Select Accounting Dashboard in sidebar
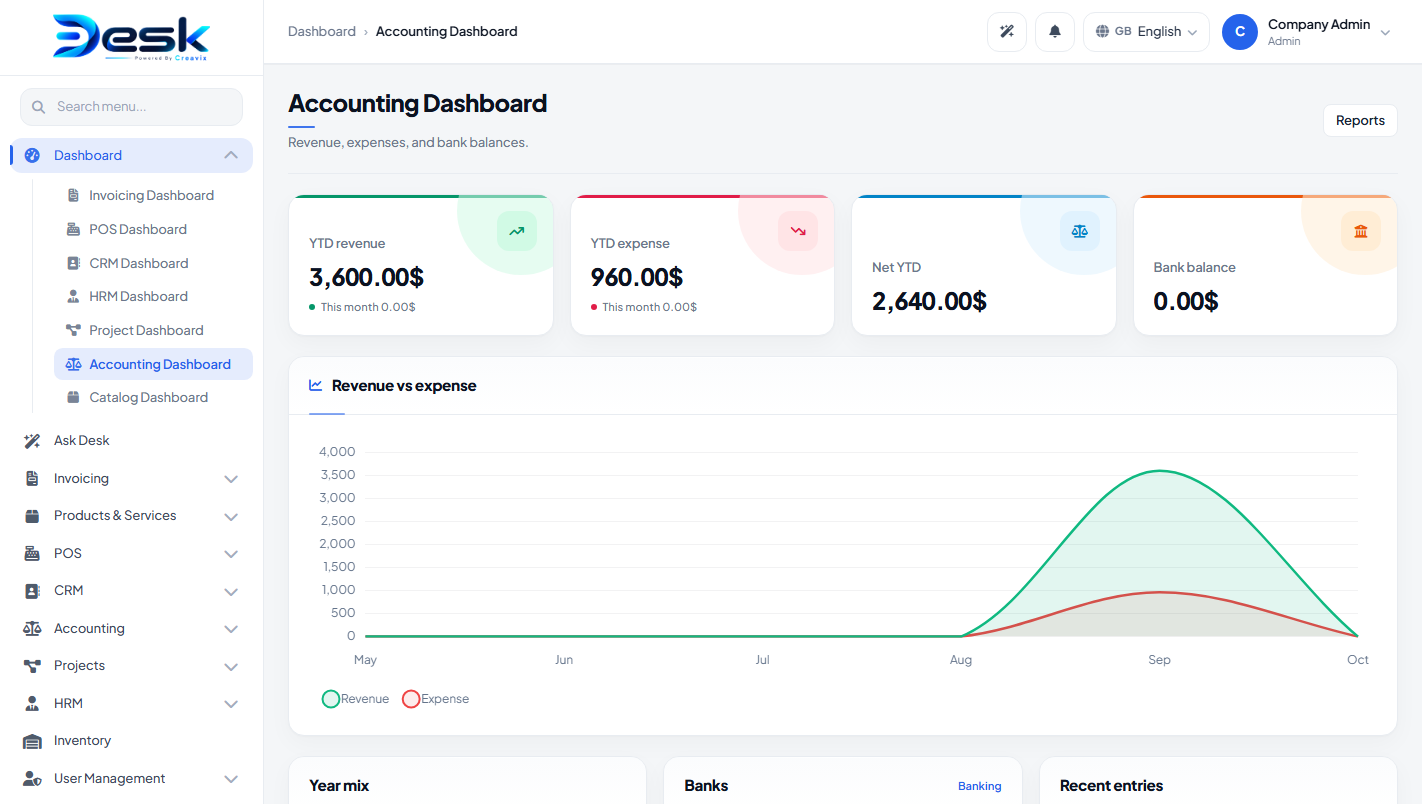 [x=153, y=364]
